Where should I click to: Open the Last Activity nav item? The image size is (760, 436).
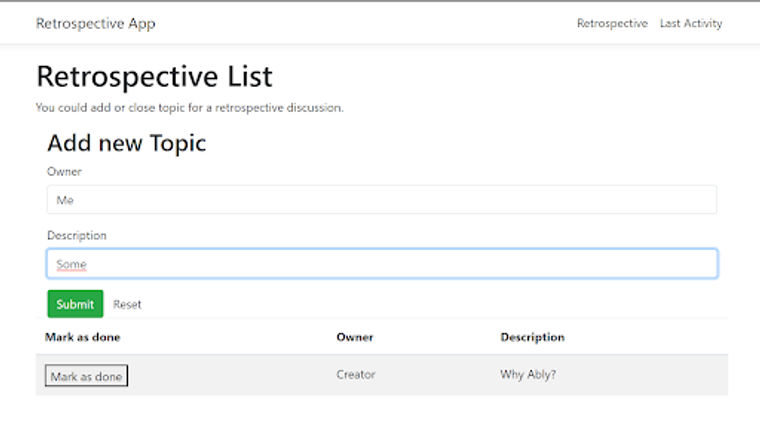[x=691, y=23]
